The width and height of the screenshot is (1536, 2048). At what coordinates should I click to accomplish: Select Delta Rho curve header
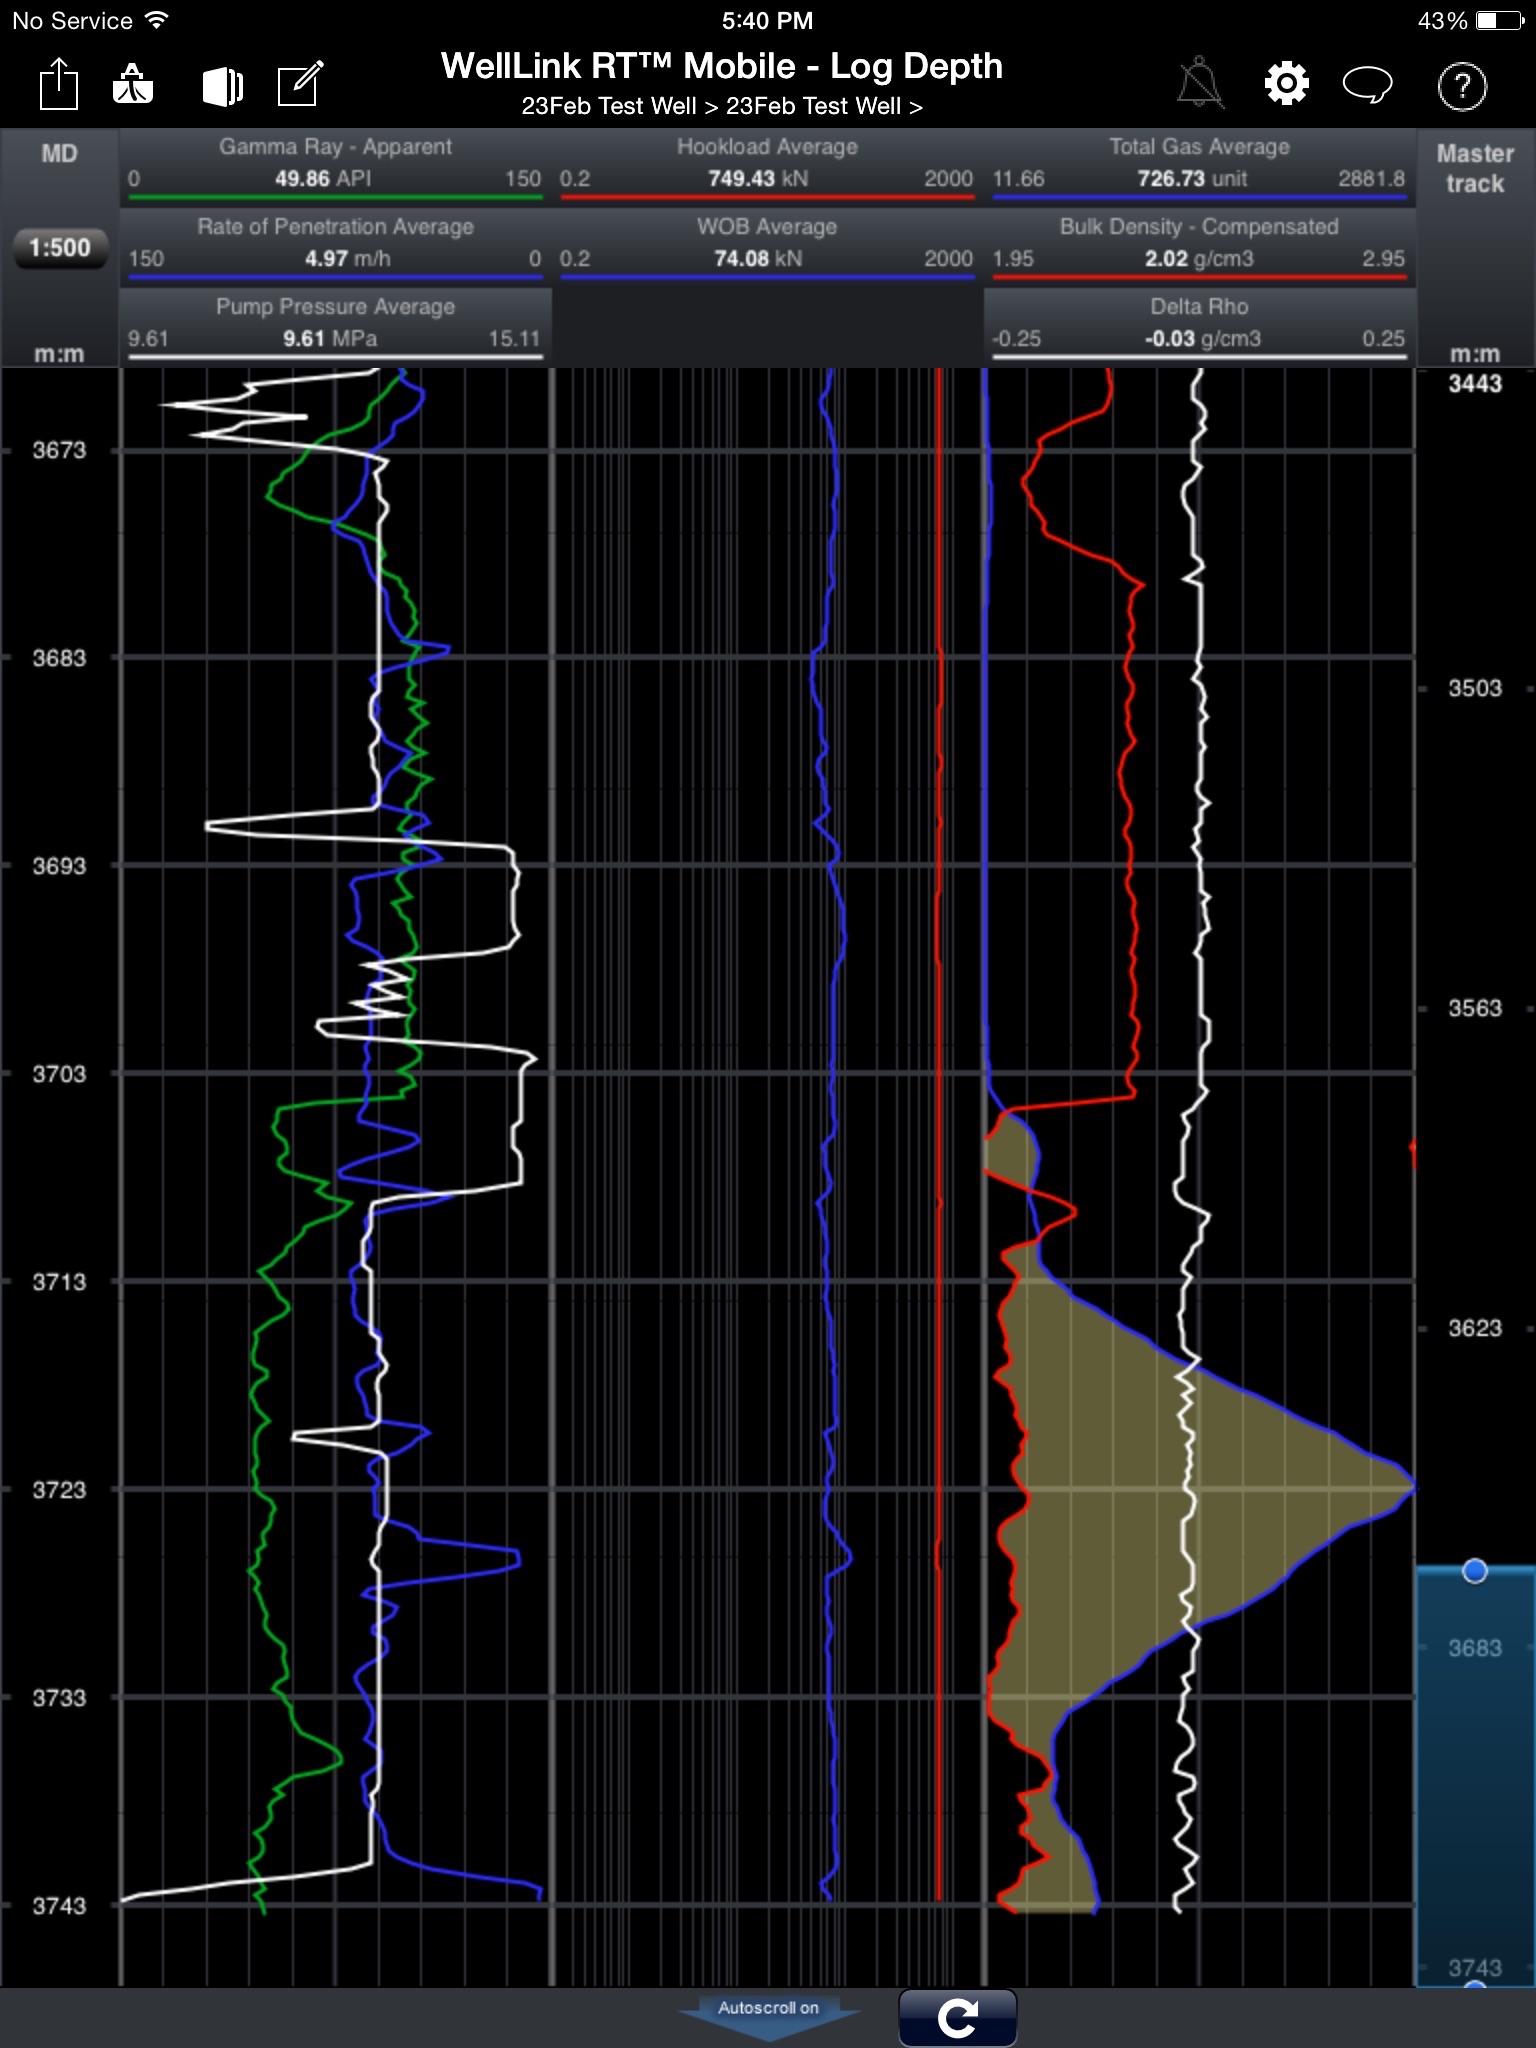pyautogui.click(x=1199, y=327)
